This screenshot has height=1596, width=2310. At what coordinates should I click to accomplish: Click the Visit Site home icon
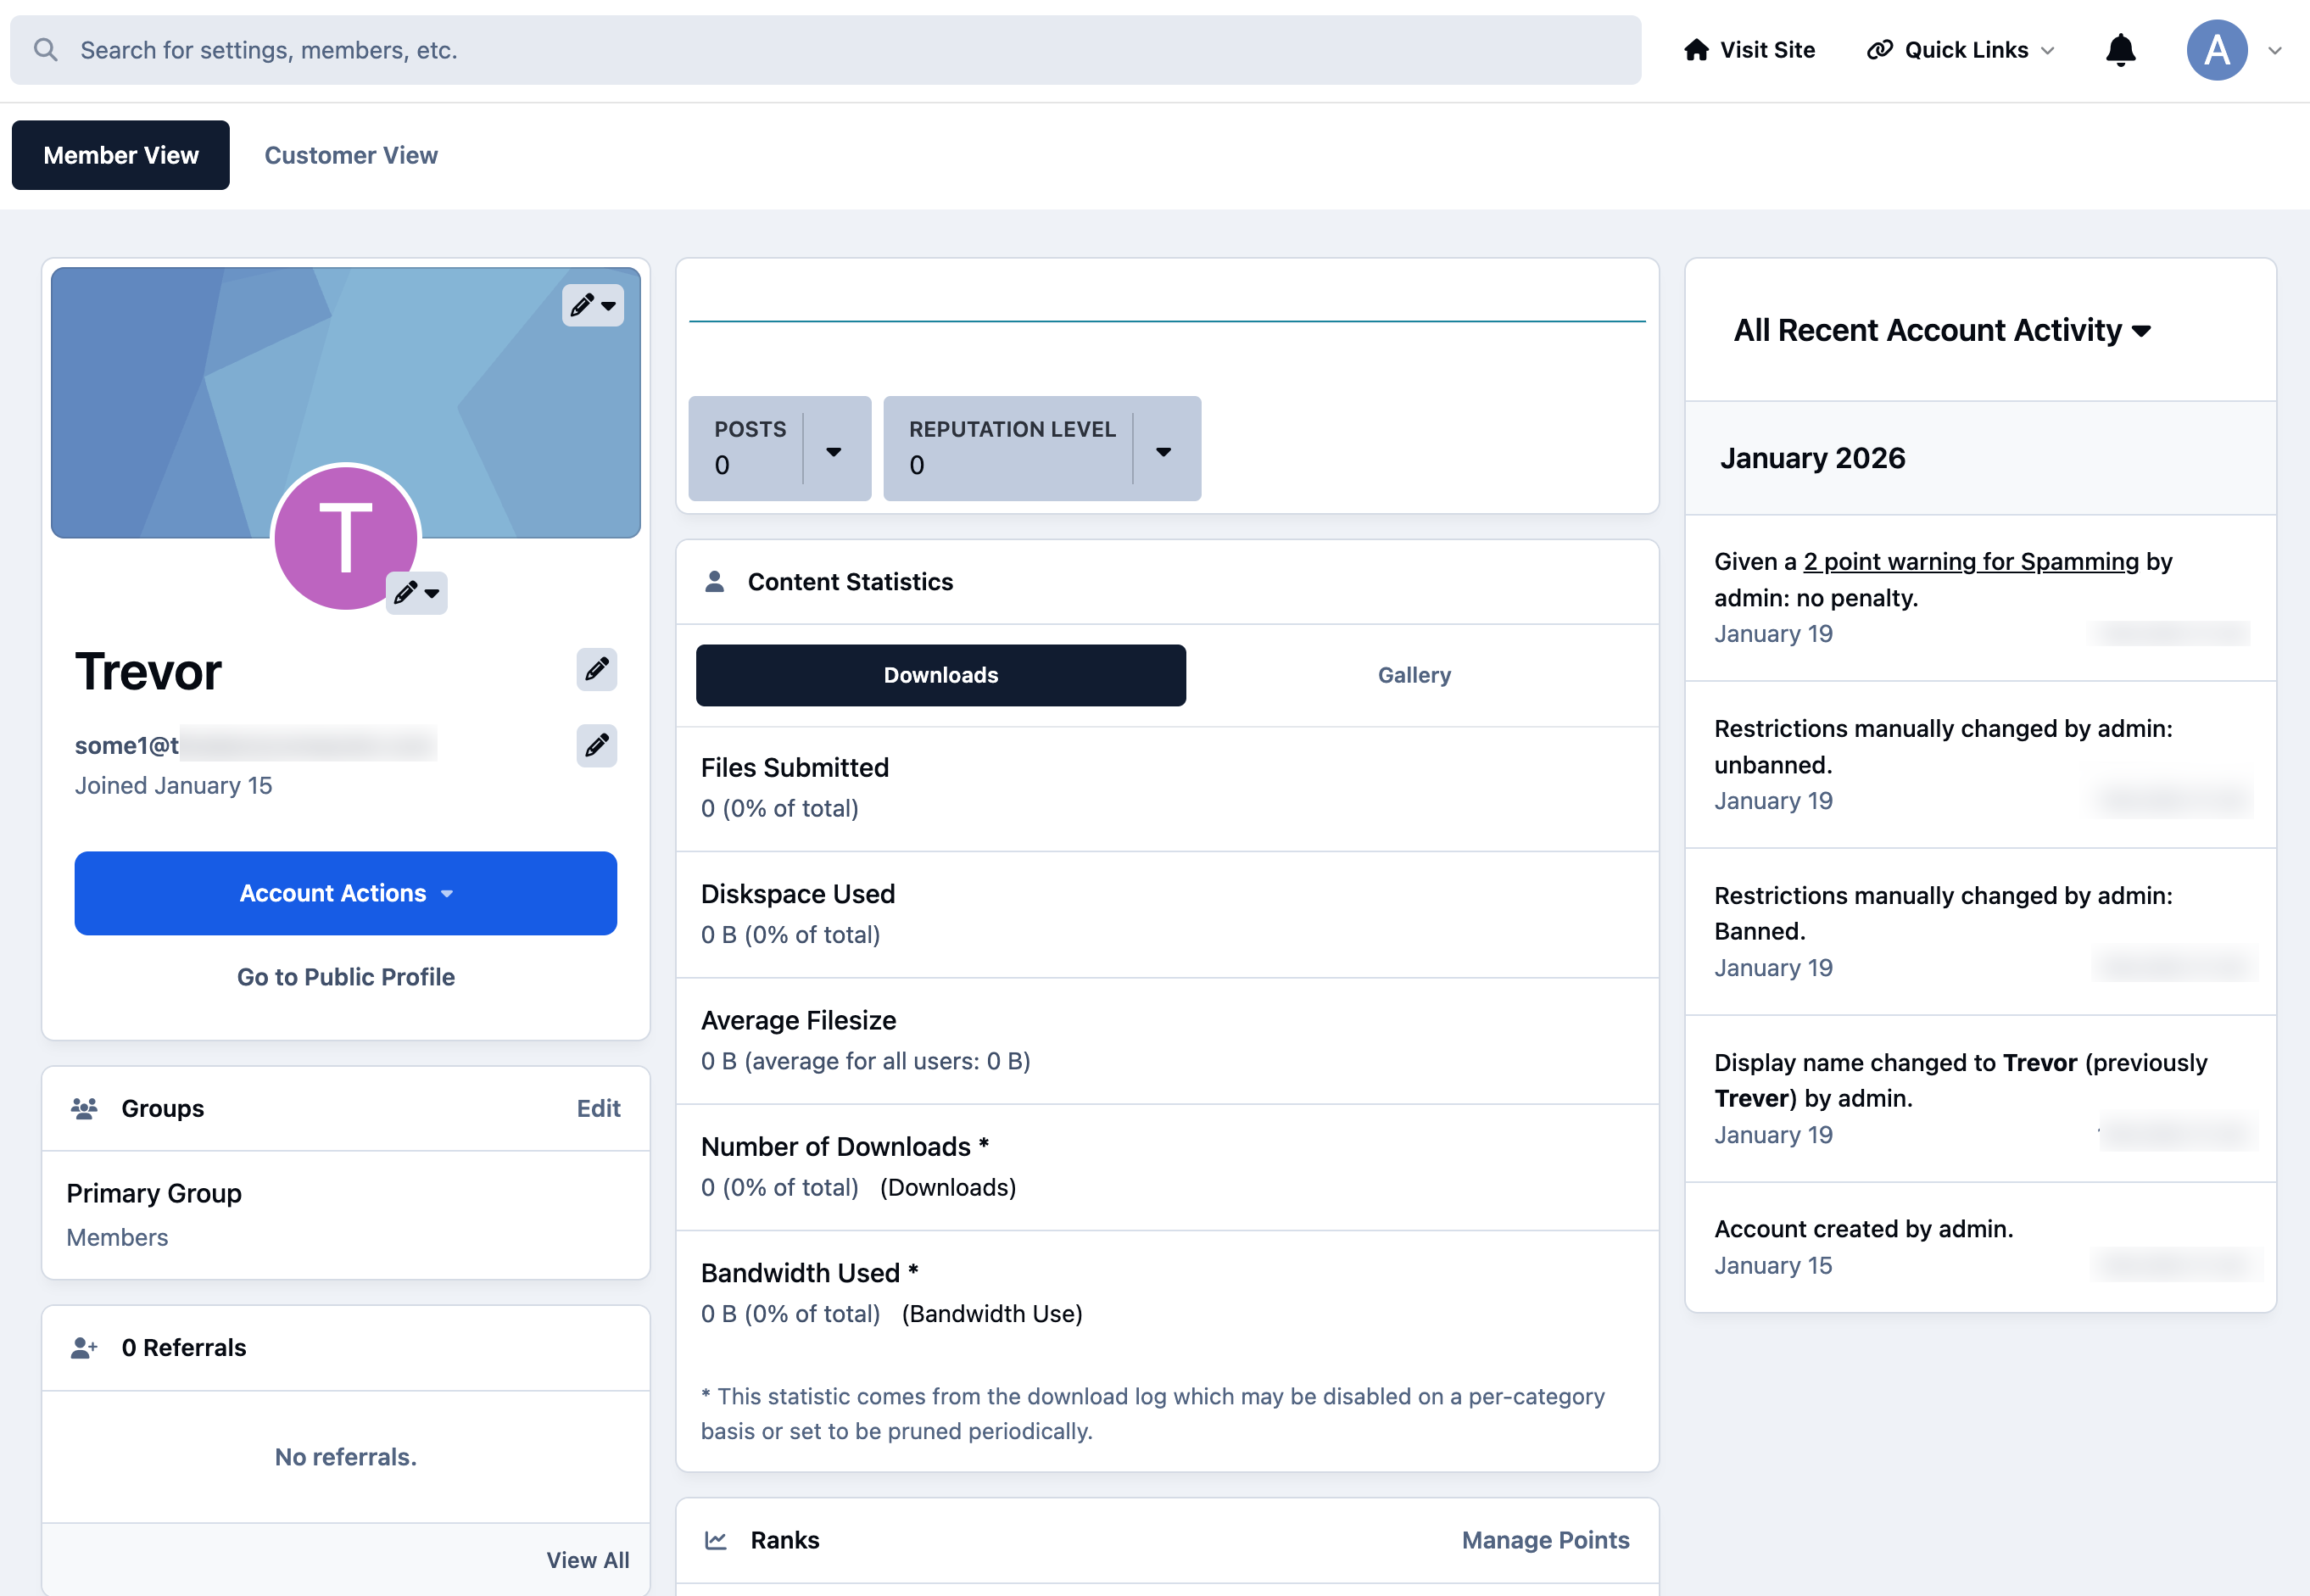(1696, 50)
